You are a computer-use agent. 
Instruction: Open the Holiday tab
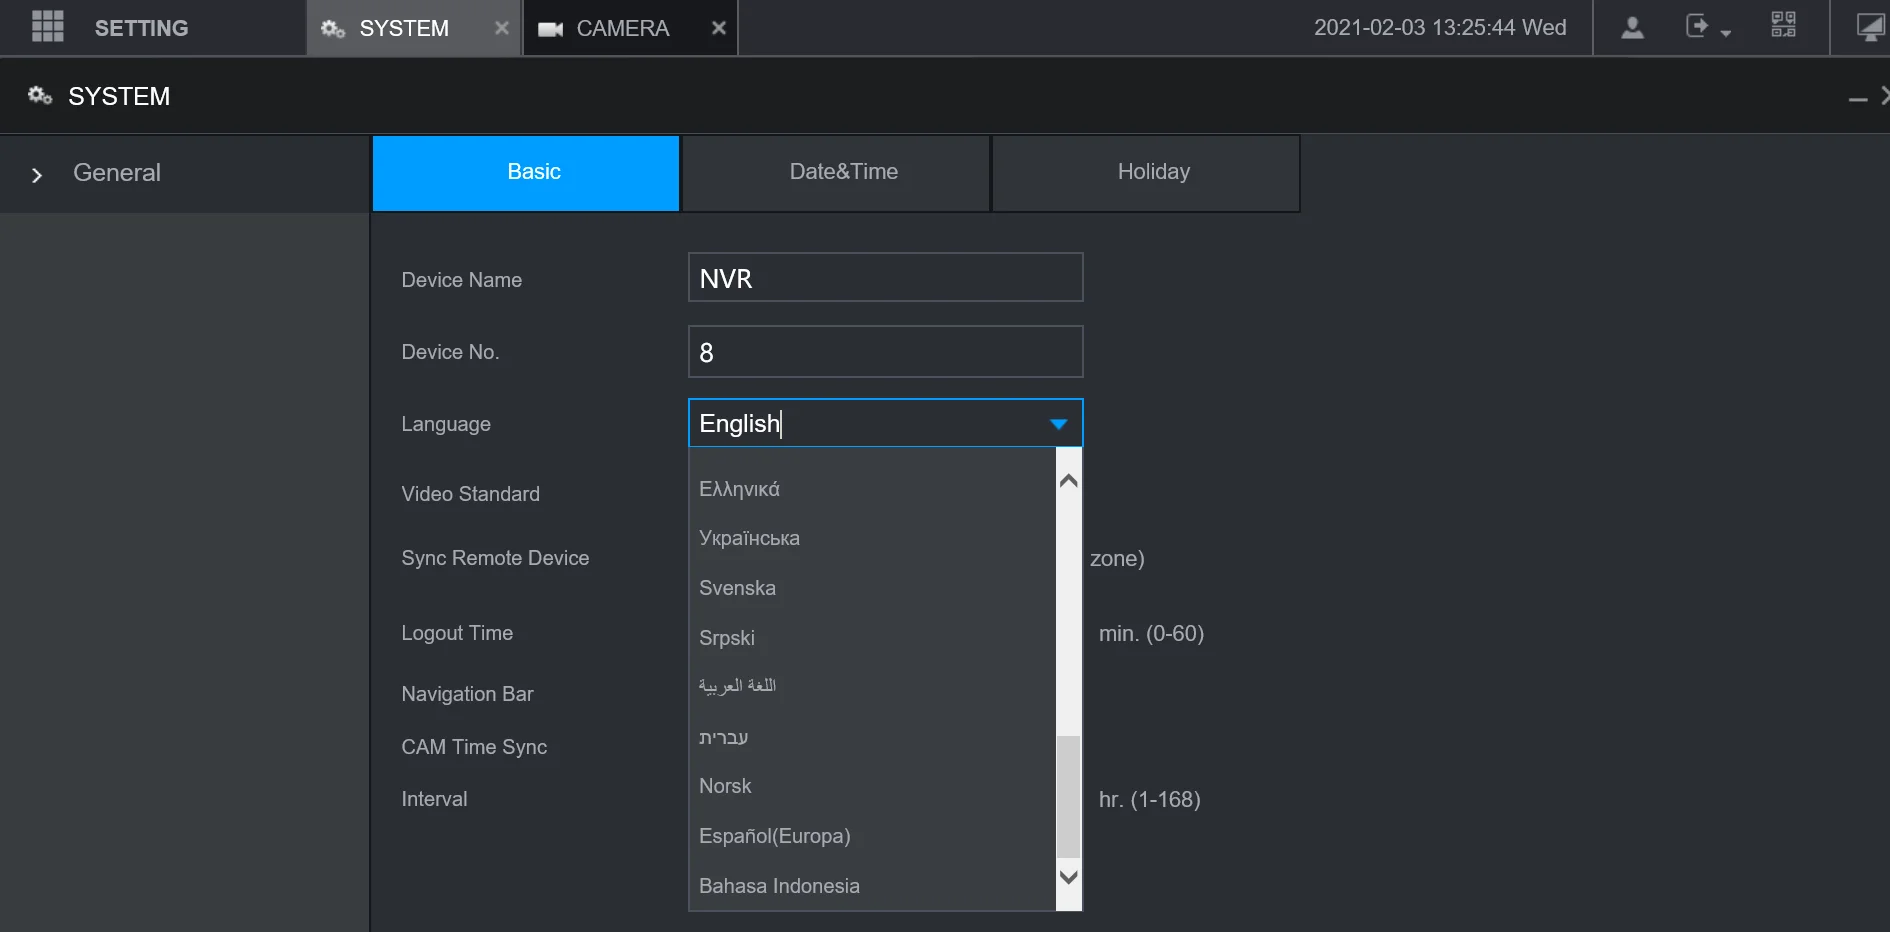1153,172
